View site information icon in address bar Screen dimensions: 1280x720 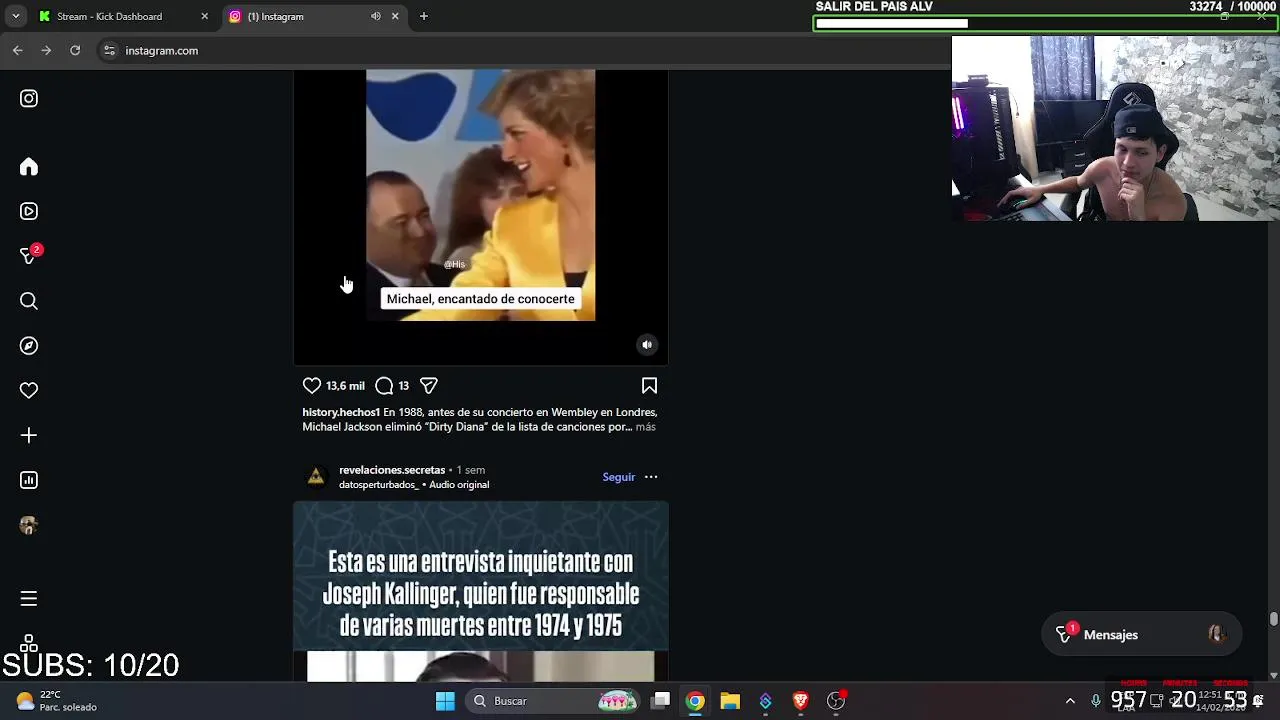click(x=110, y=50)
